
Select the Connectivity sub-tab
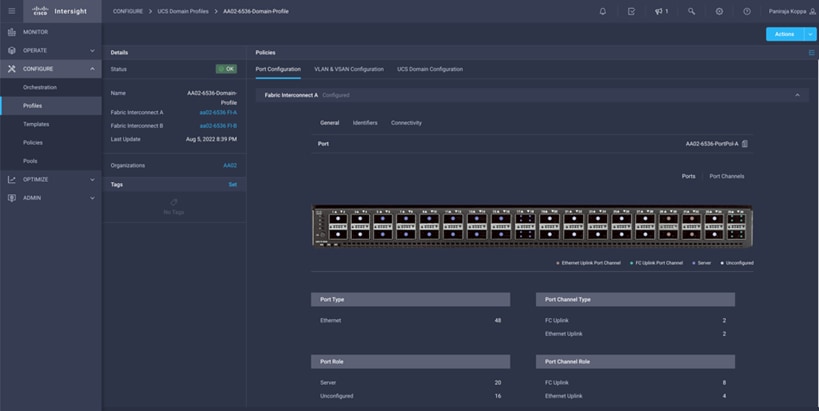pos(406,123)
